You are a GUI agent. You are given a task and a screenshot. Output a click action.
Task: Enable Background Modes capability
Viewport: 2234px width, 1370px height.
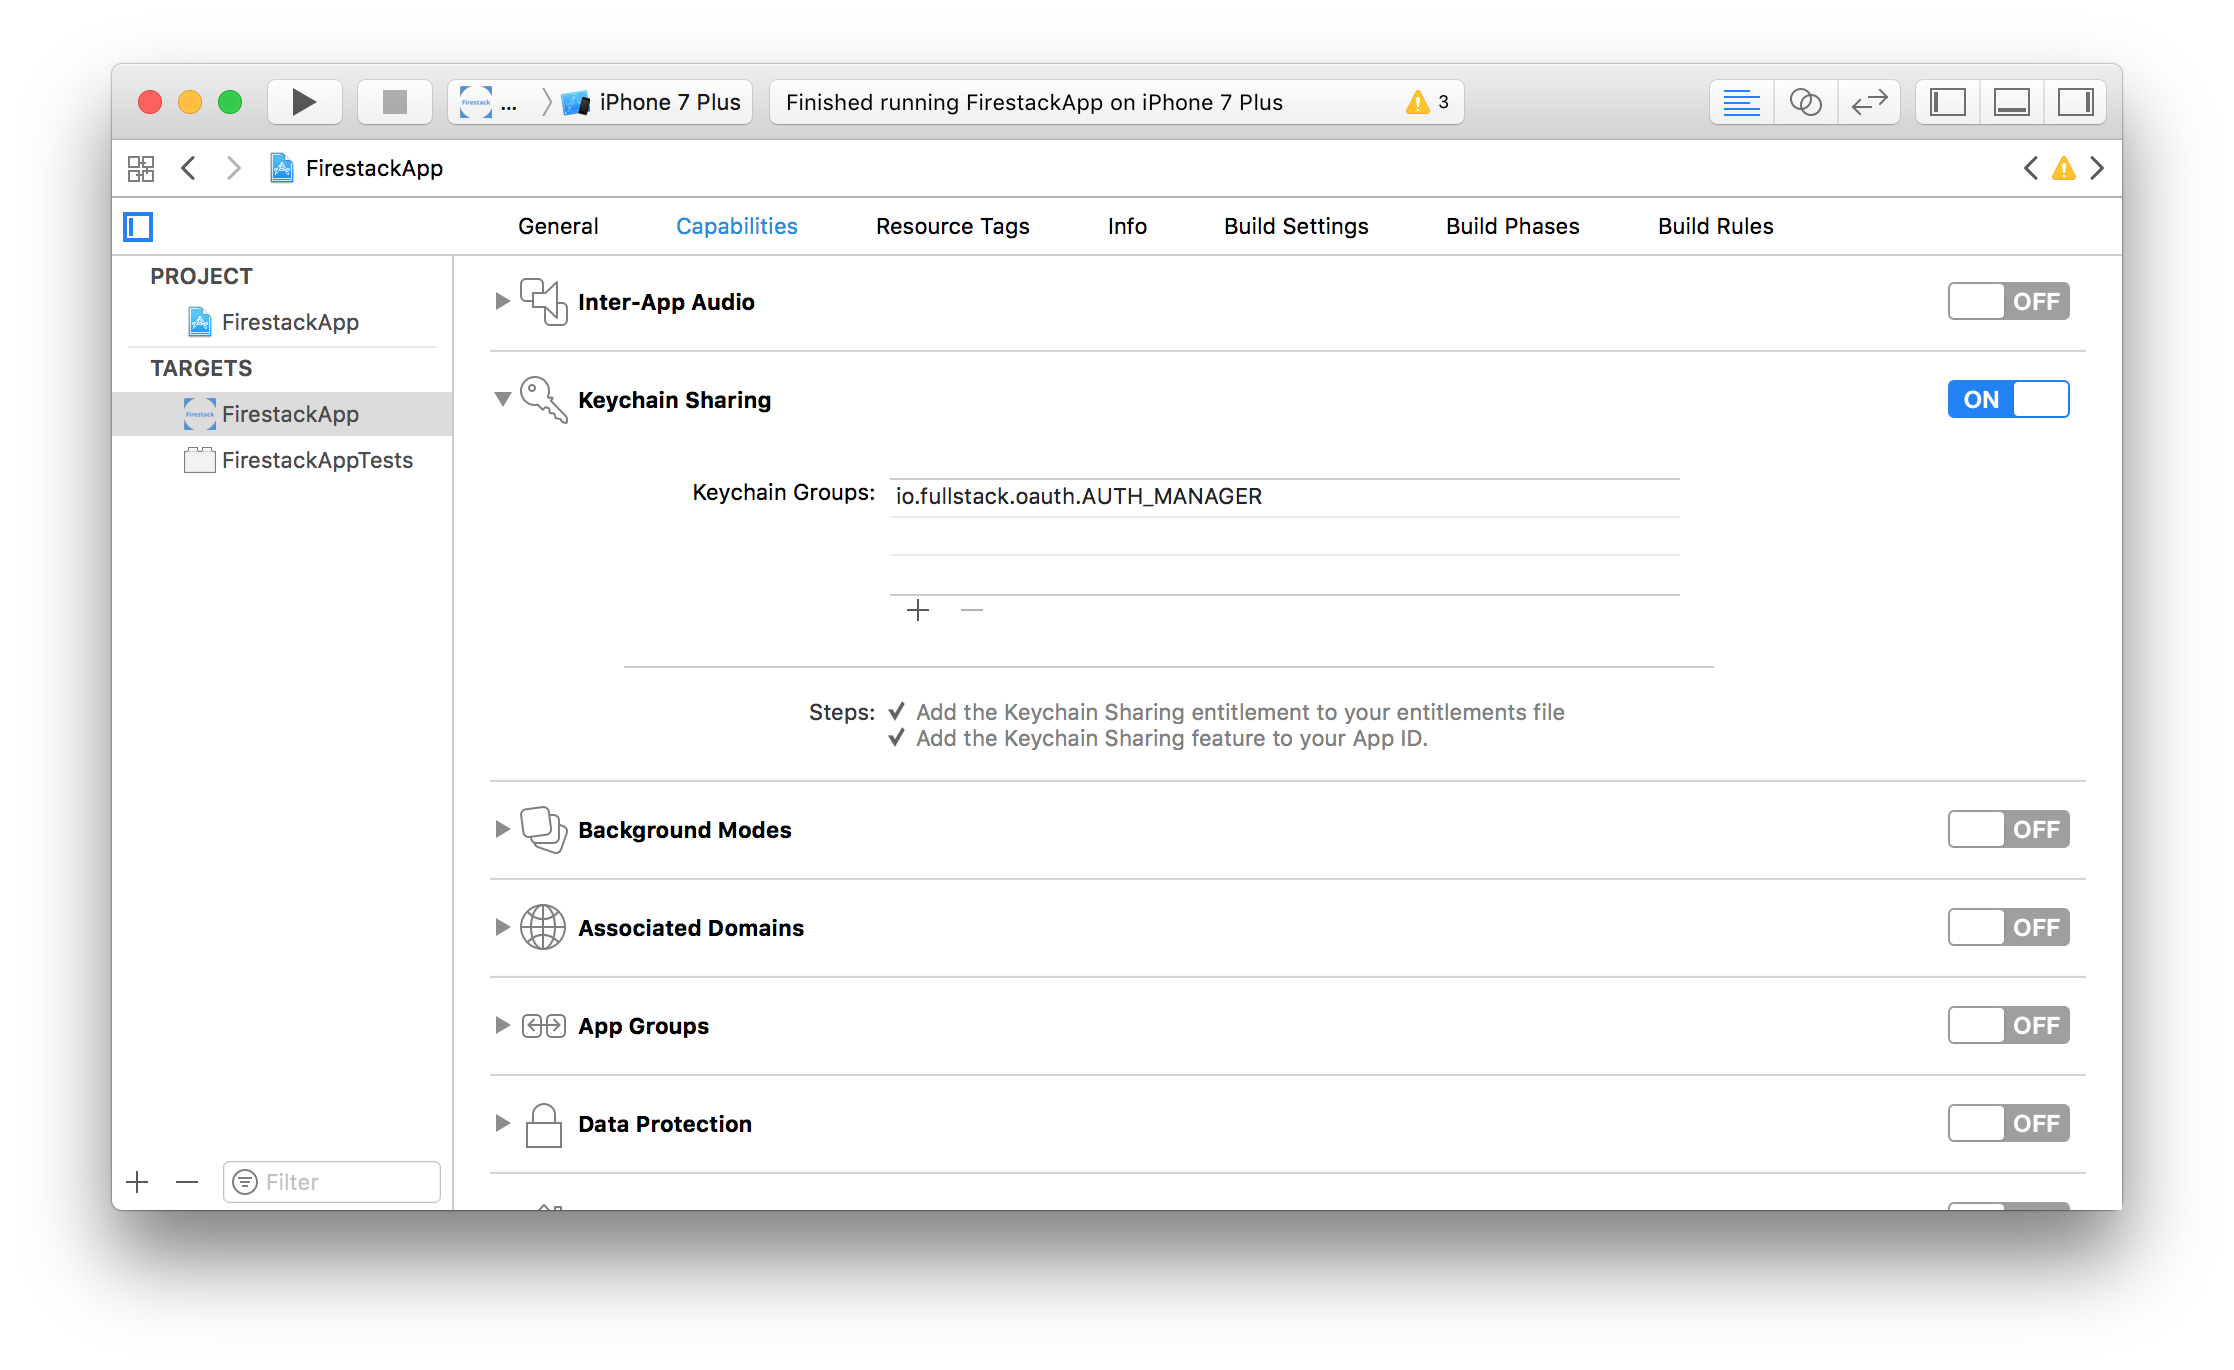[x=2008, y=828]
